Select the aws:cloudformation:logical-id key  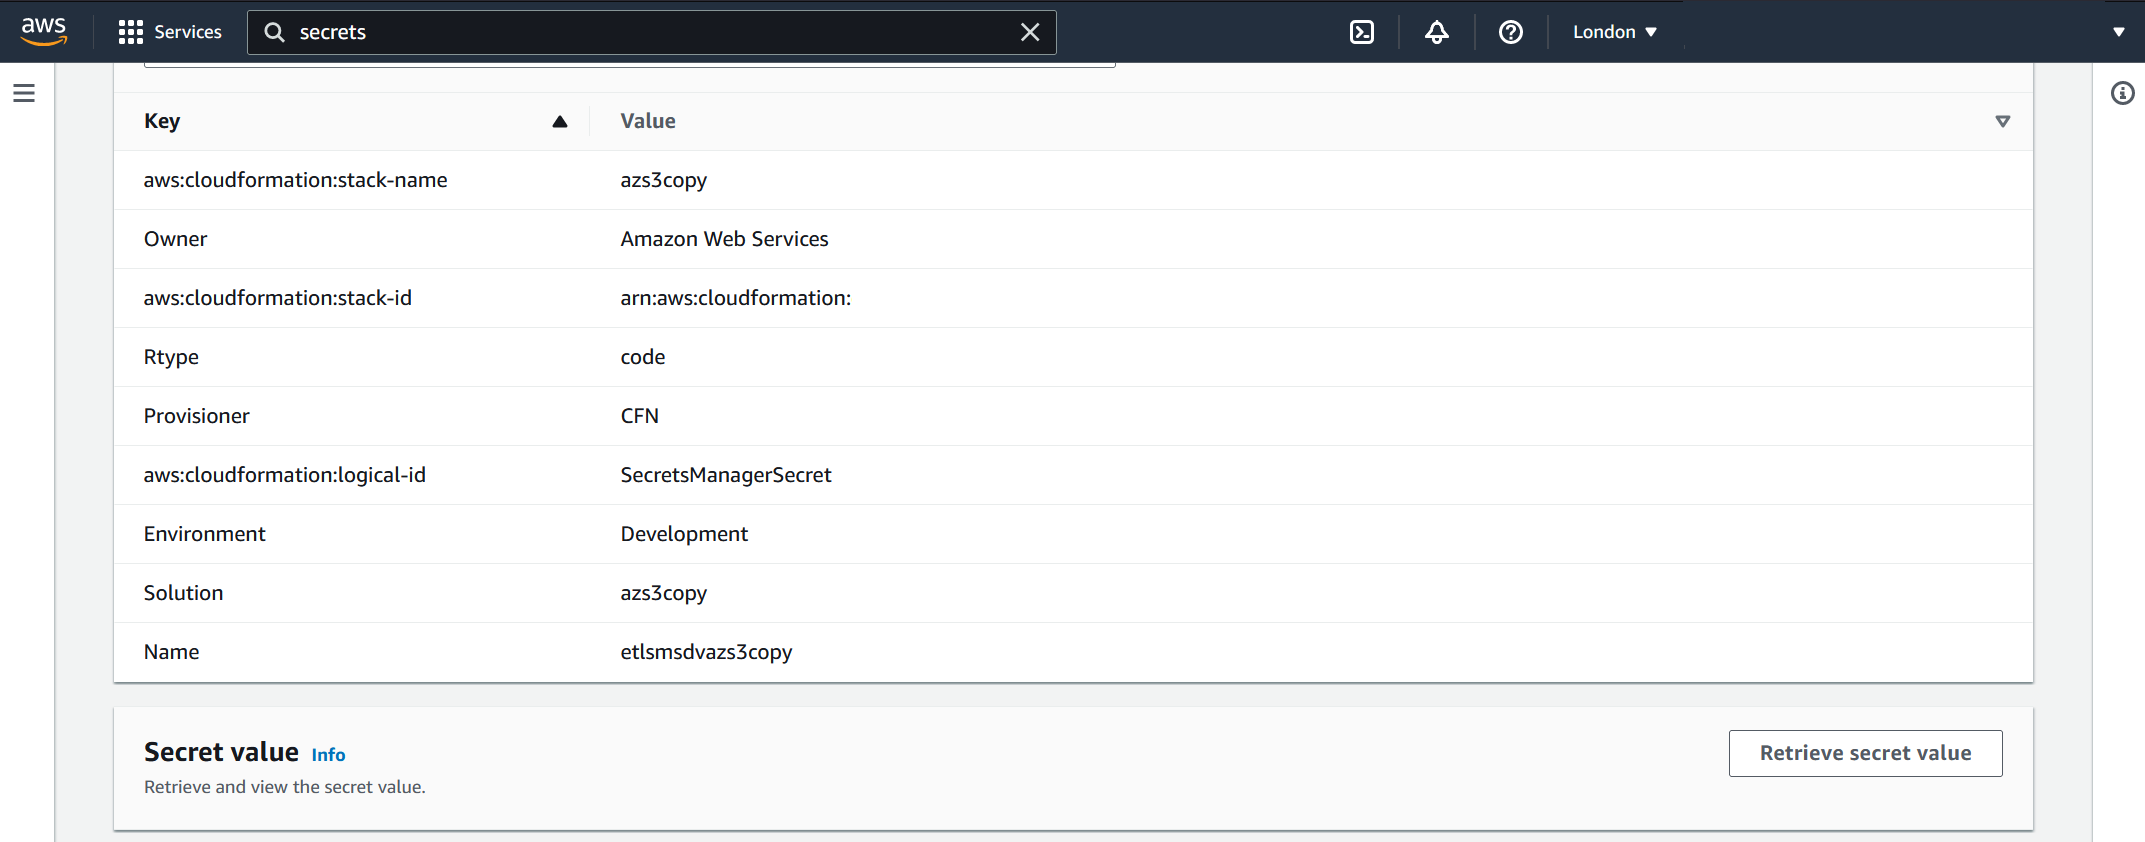(x=284, y=475)
